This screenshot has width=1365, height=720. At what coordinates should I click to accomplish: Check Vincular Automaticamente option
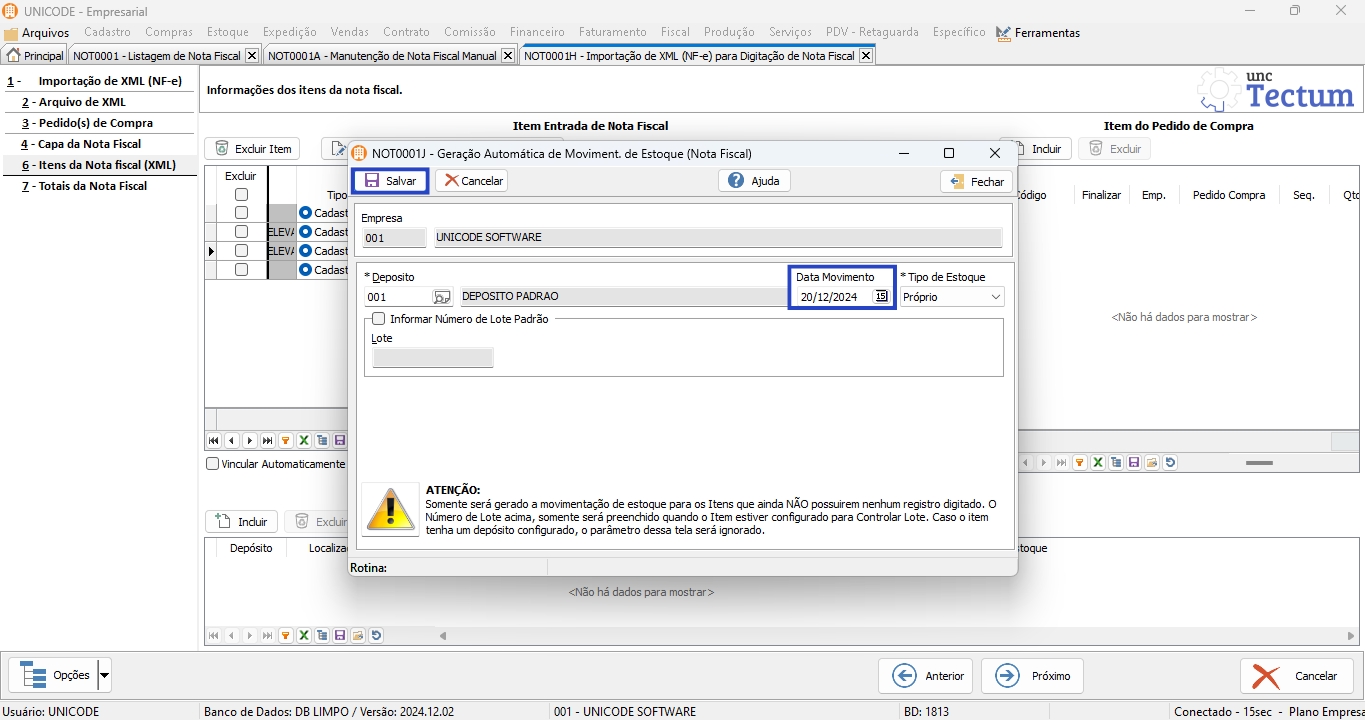[212, 464]
